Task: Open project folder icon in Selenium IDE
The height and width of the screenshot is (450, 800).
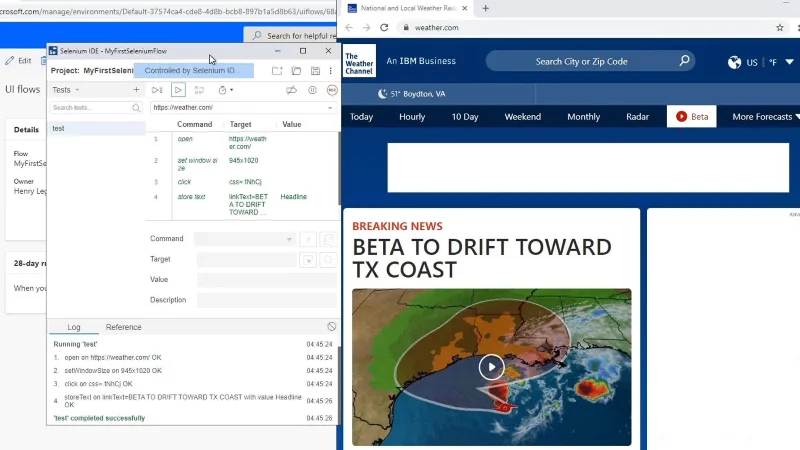Action: click(x=296, y=71)
